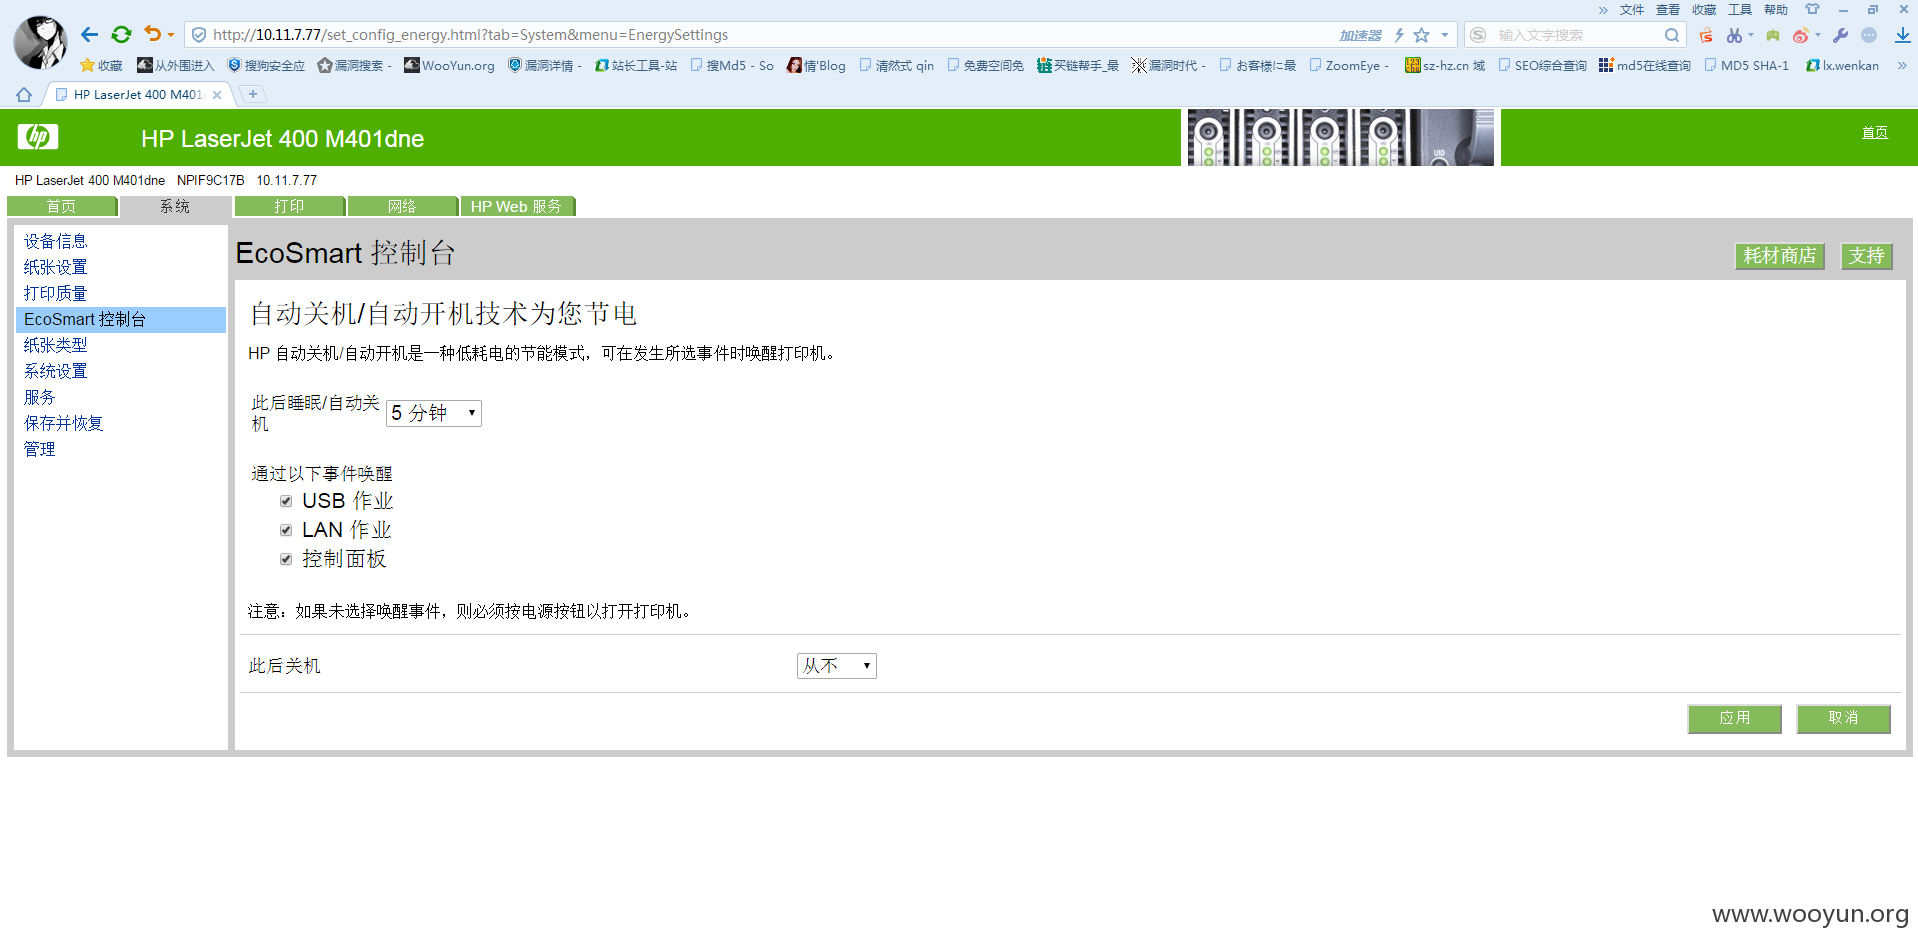The height and width of the screenshot is (943, 1918).
Task: Open 纸张类型 in the sidebar
Action: [x=56, y=345]
